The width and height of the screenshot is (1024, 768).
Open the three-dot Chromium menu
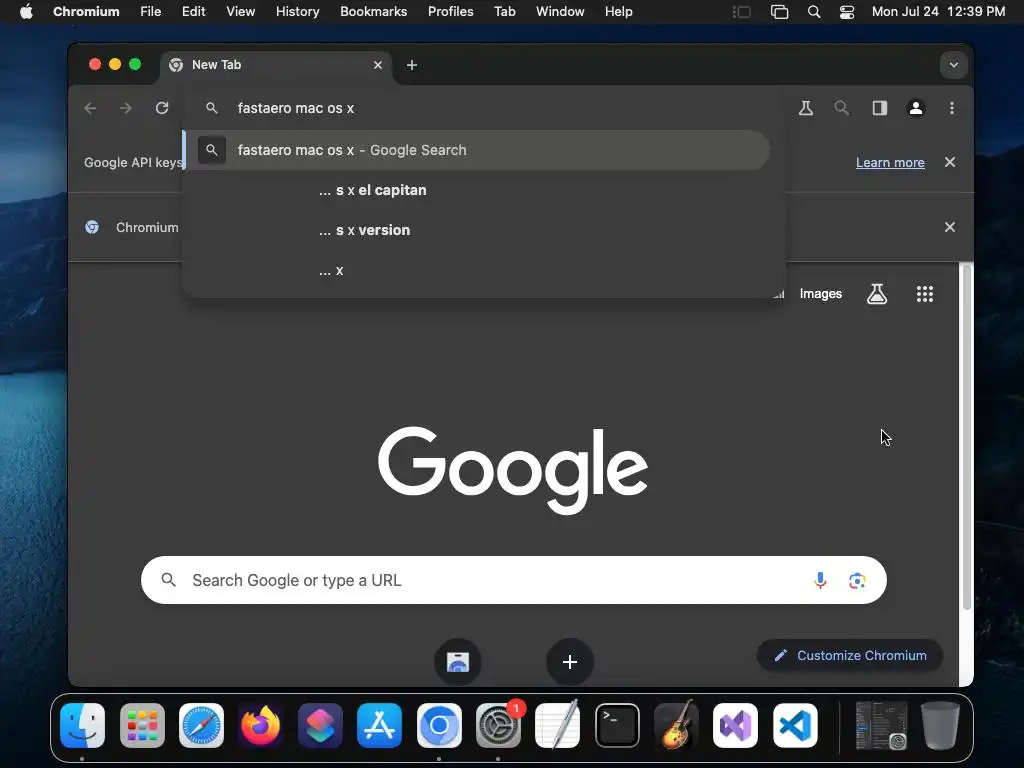pyautogui.click(x=952, y=108)
